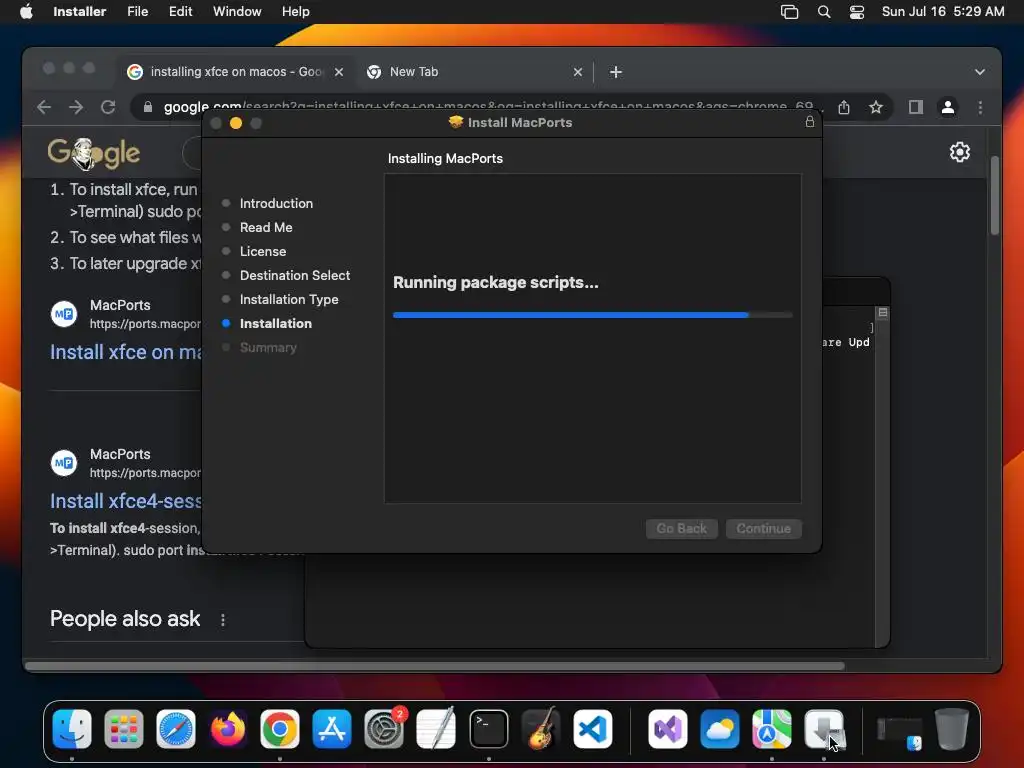The height and width of the screenshot is (768, 1024).
Task: Open the Window menu
Action: pyautogui.click(x=237, y=12)
